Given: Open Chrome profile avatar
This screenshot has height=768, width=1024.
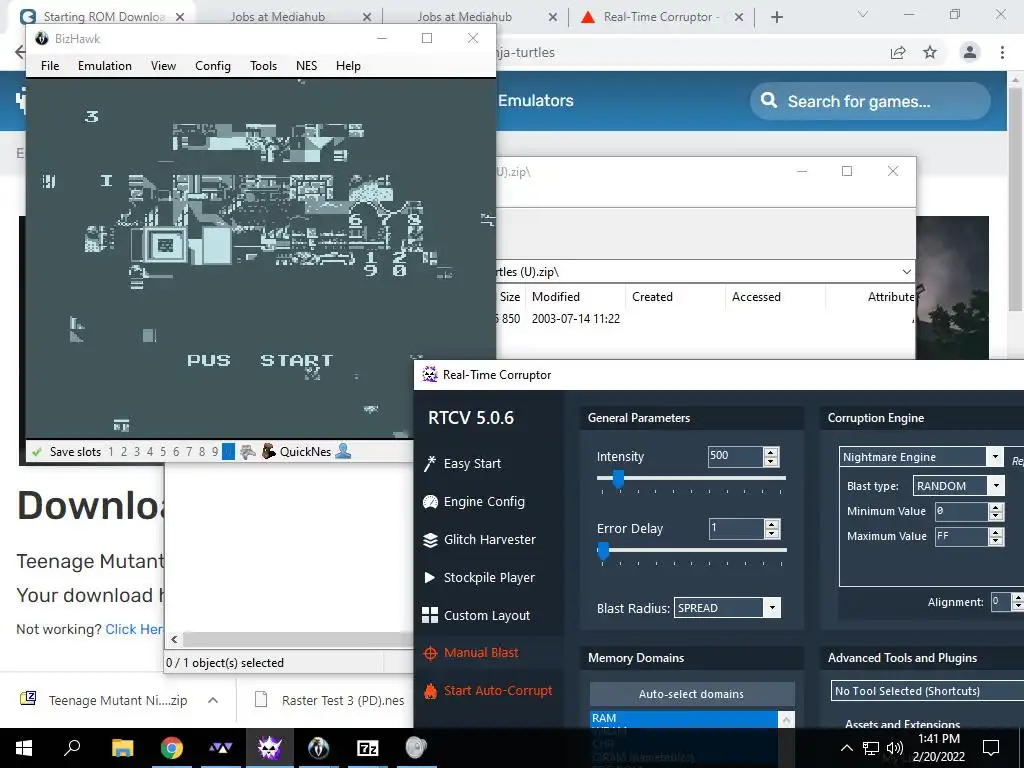Looking at the screenshot, I should pos(970,52).
